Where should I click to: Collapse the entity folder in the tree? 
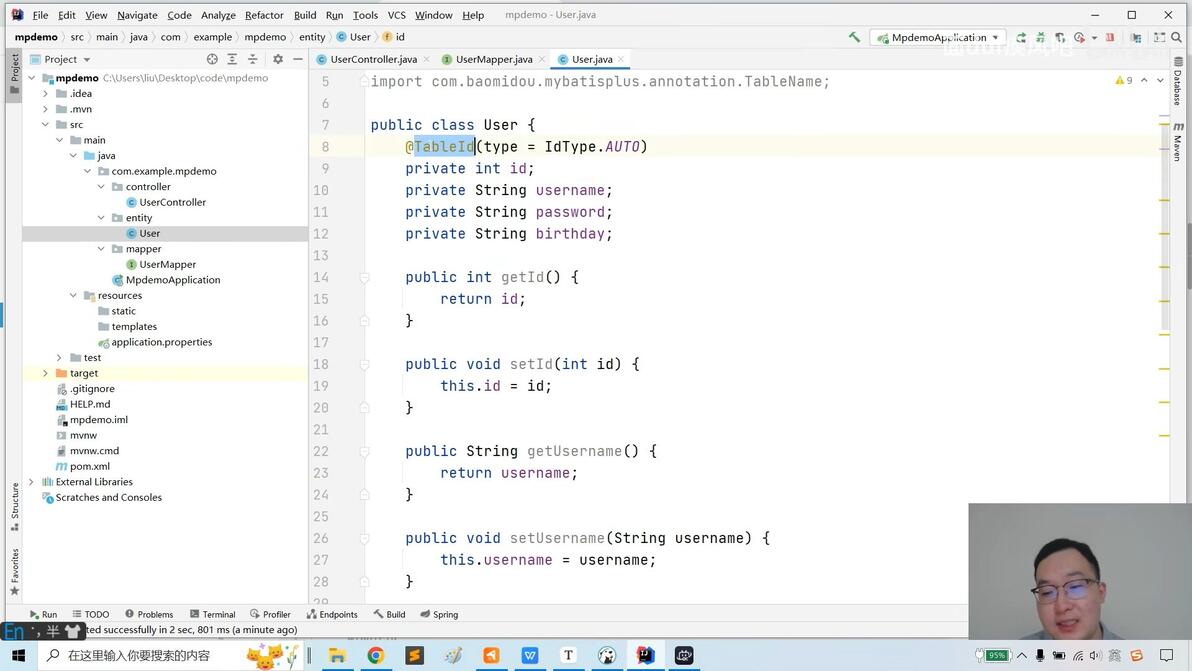click(x=101, y=218)
